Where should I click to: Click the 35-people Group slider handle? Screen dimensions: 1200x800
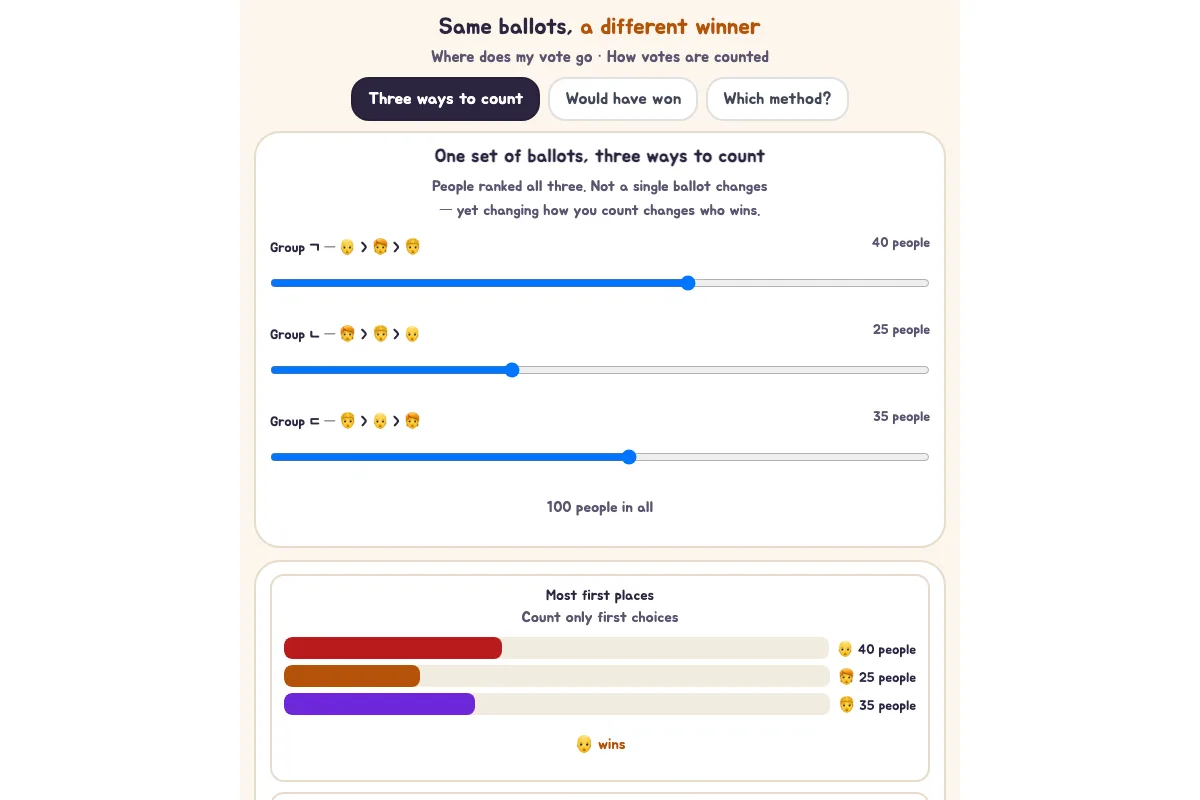tap(629, 457)
